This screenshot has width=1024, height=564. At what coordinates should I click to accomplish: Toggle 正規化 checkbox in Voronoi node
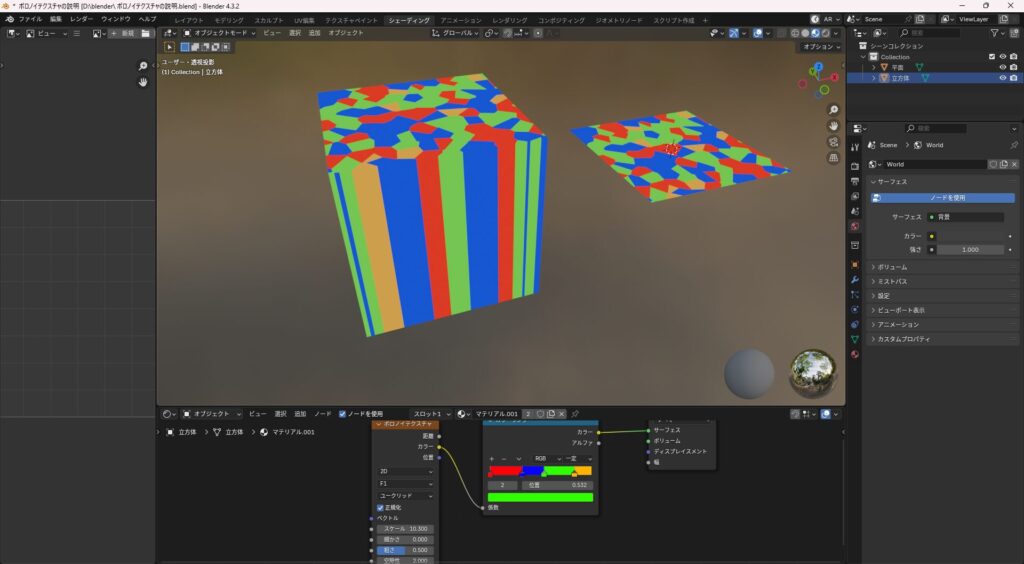[380, 507]
